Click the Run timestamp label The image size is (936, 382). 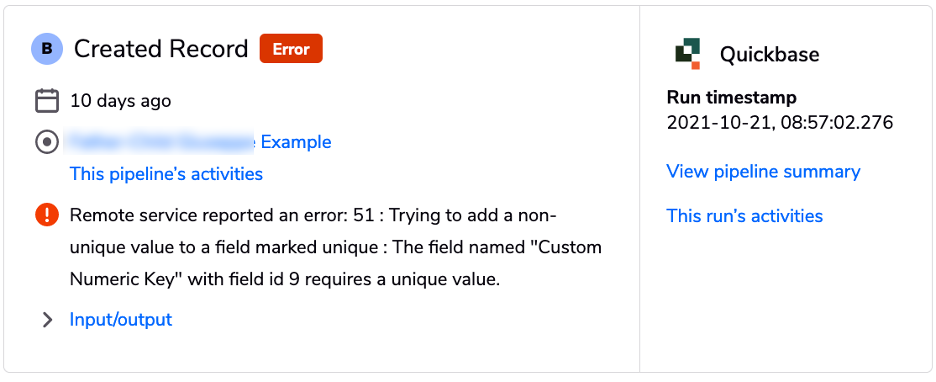pyautogui.click(x=731, y=97)
